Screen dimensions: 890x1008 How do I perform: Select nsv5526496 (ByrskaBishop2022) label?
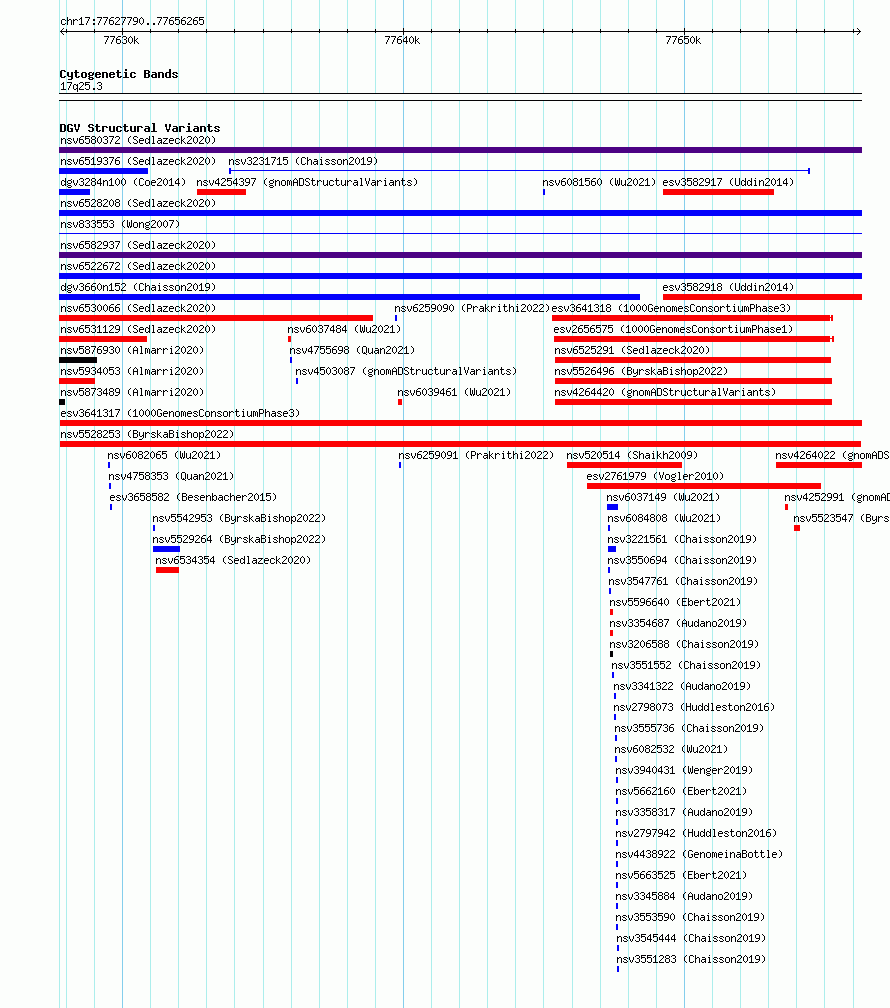click(641, 372)
